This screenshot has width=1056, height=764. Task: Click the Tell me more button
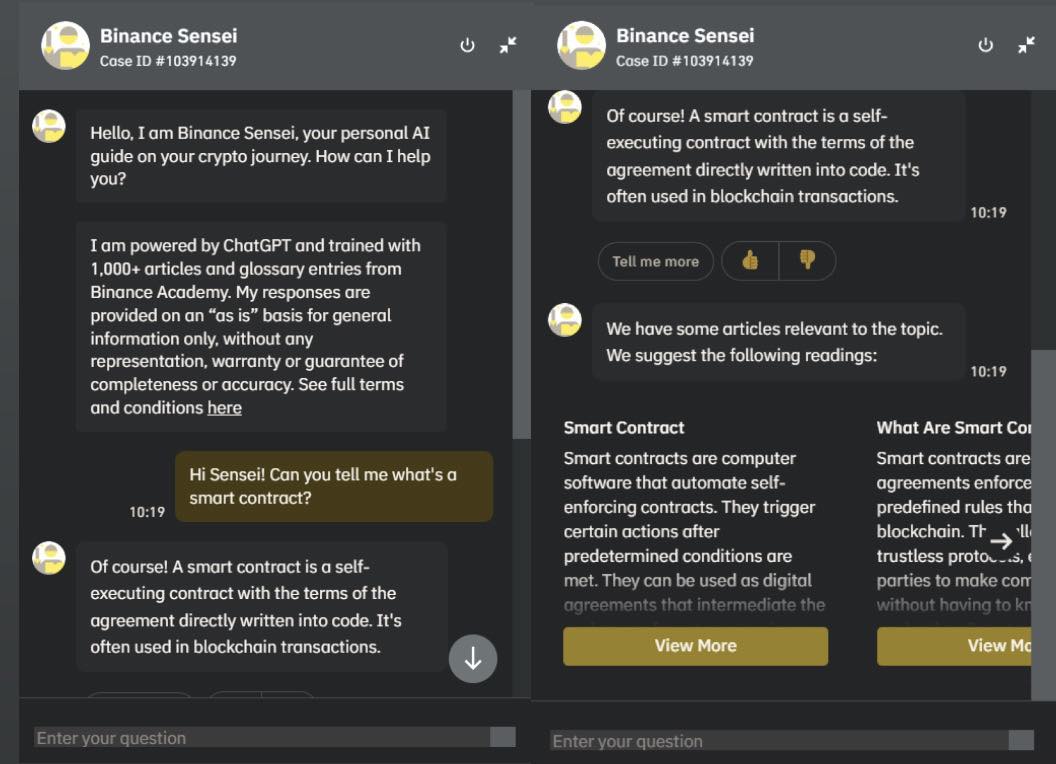[x=655, y=261]
